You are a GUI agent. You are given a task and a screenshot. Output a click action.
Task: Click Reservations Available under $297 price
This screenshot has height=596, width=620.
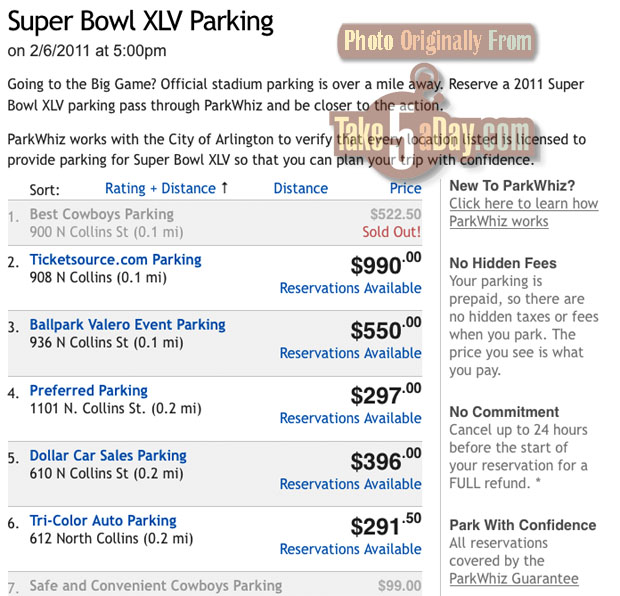click(x=350, y=418)
